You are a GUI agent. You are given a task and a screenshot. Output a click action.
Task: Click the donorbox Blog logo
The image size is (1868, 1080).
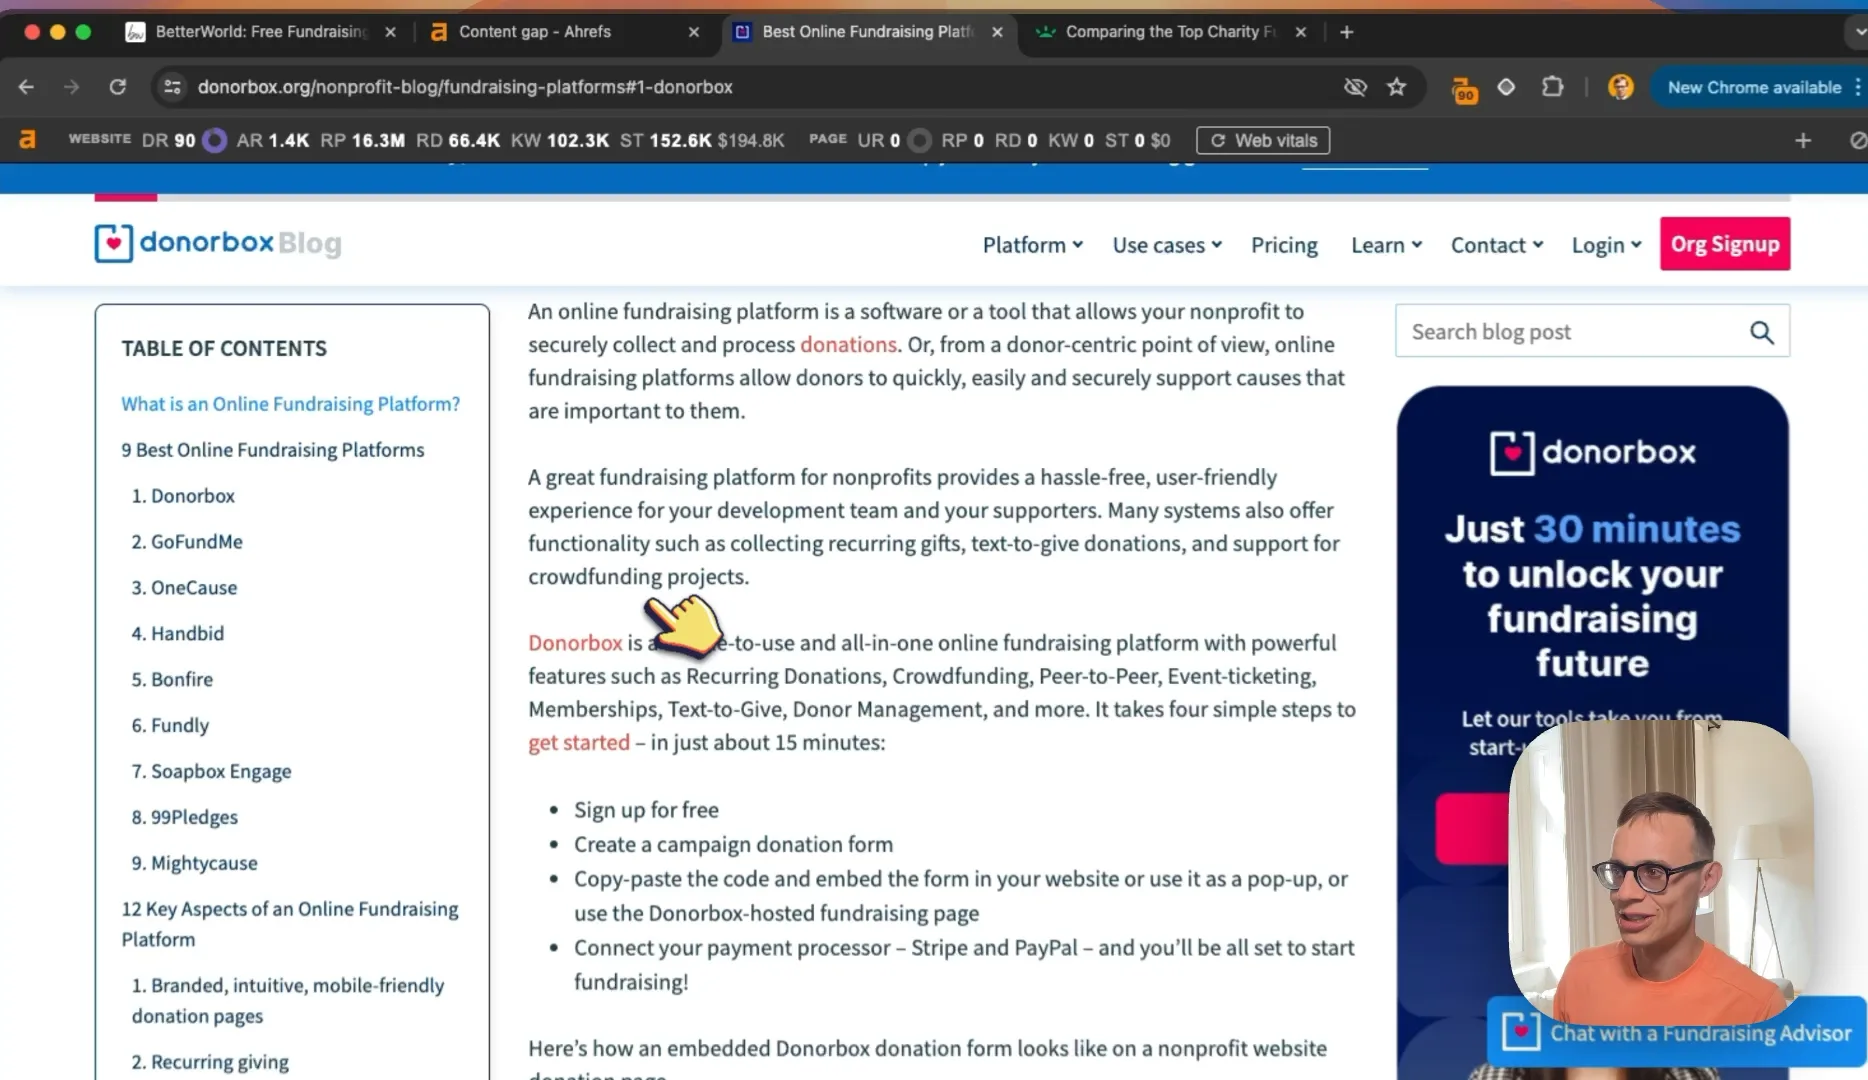point(218,243)
